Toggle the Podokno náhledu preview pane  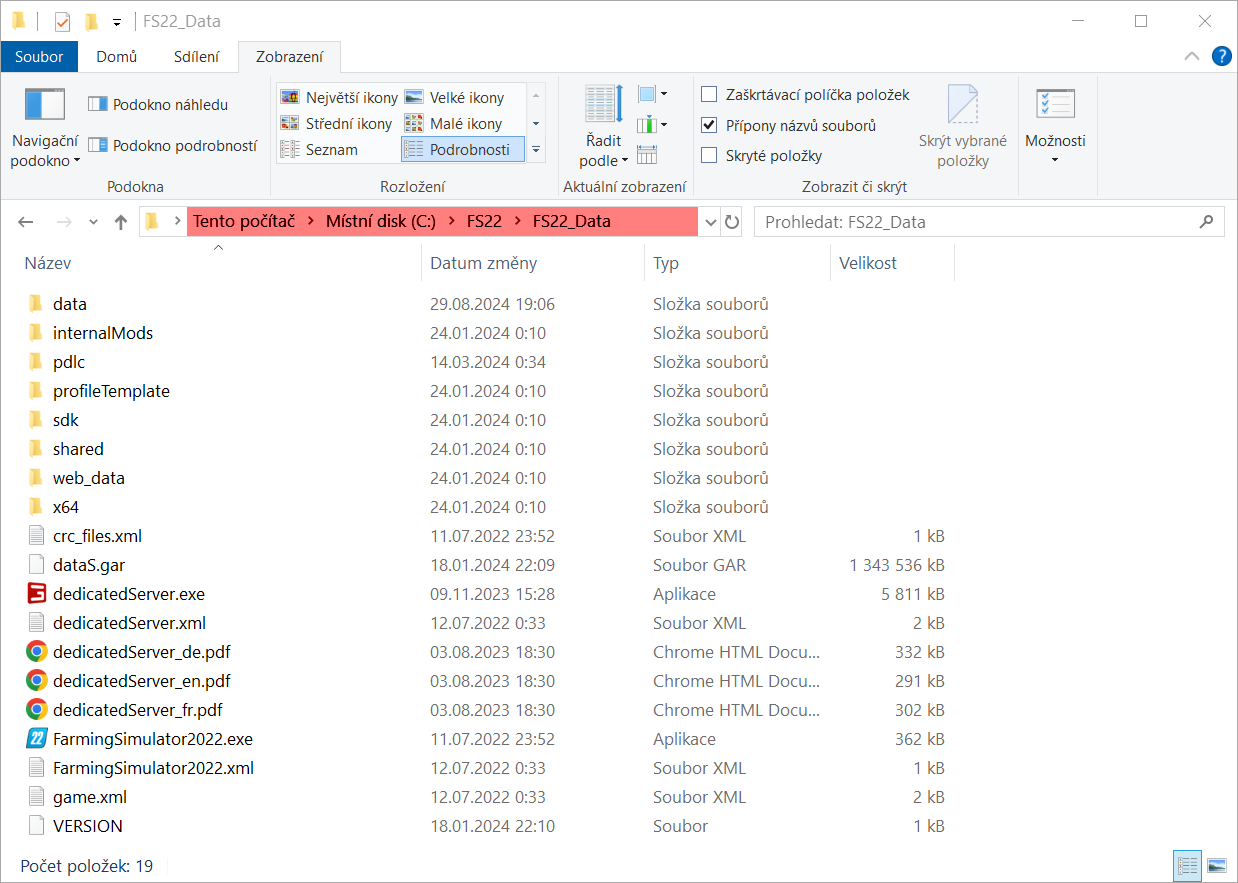[158, 104]
